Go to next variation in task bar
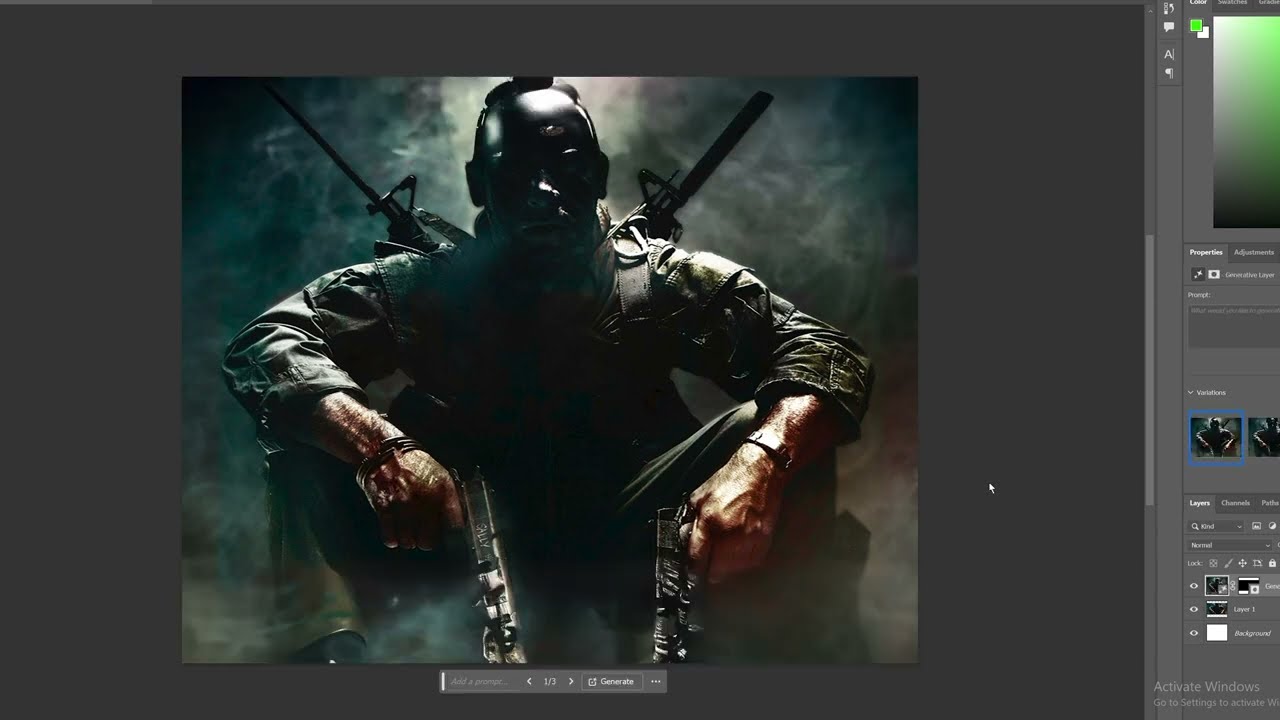This screenshot has width=1280, height=720. pos(571,682)
